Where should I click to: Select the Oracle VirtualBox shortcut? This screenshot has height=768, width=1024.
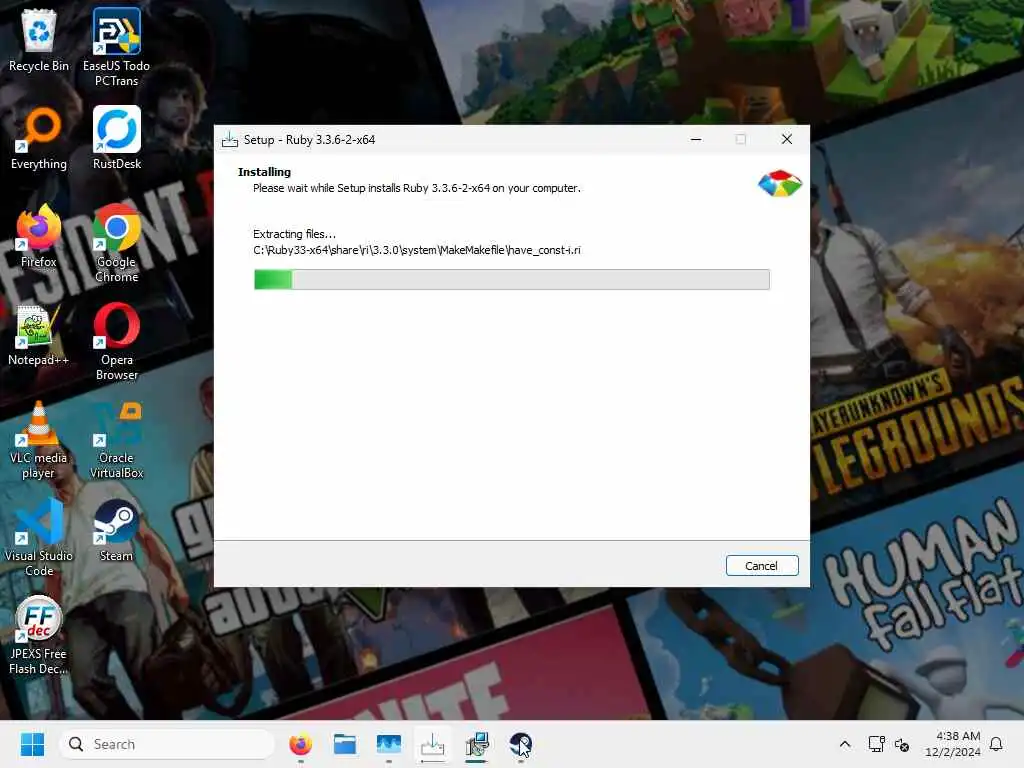(116, 439)
